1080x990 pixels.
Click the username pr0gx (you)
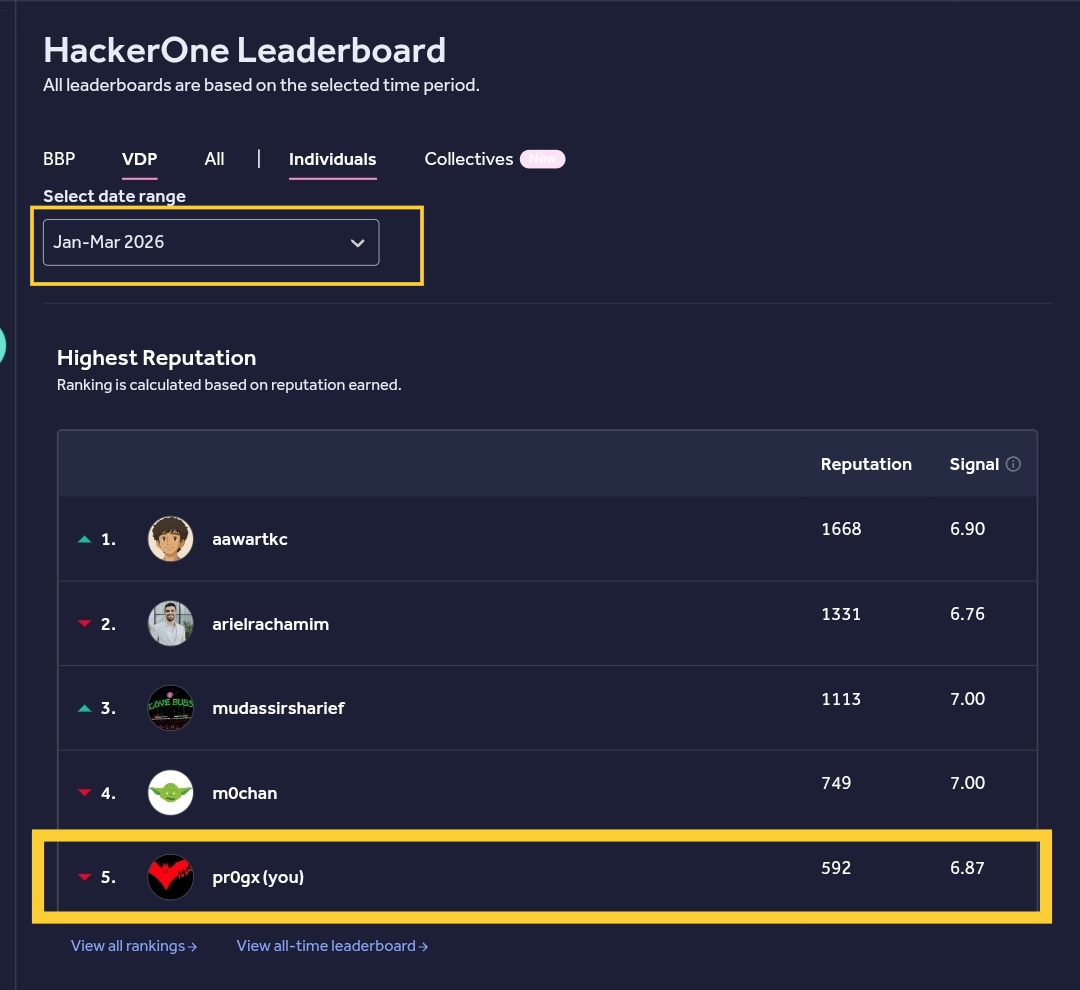(x=258, y=878)
